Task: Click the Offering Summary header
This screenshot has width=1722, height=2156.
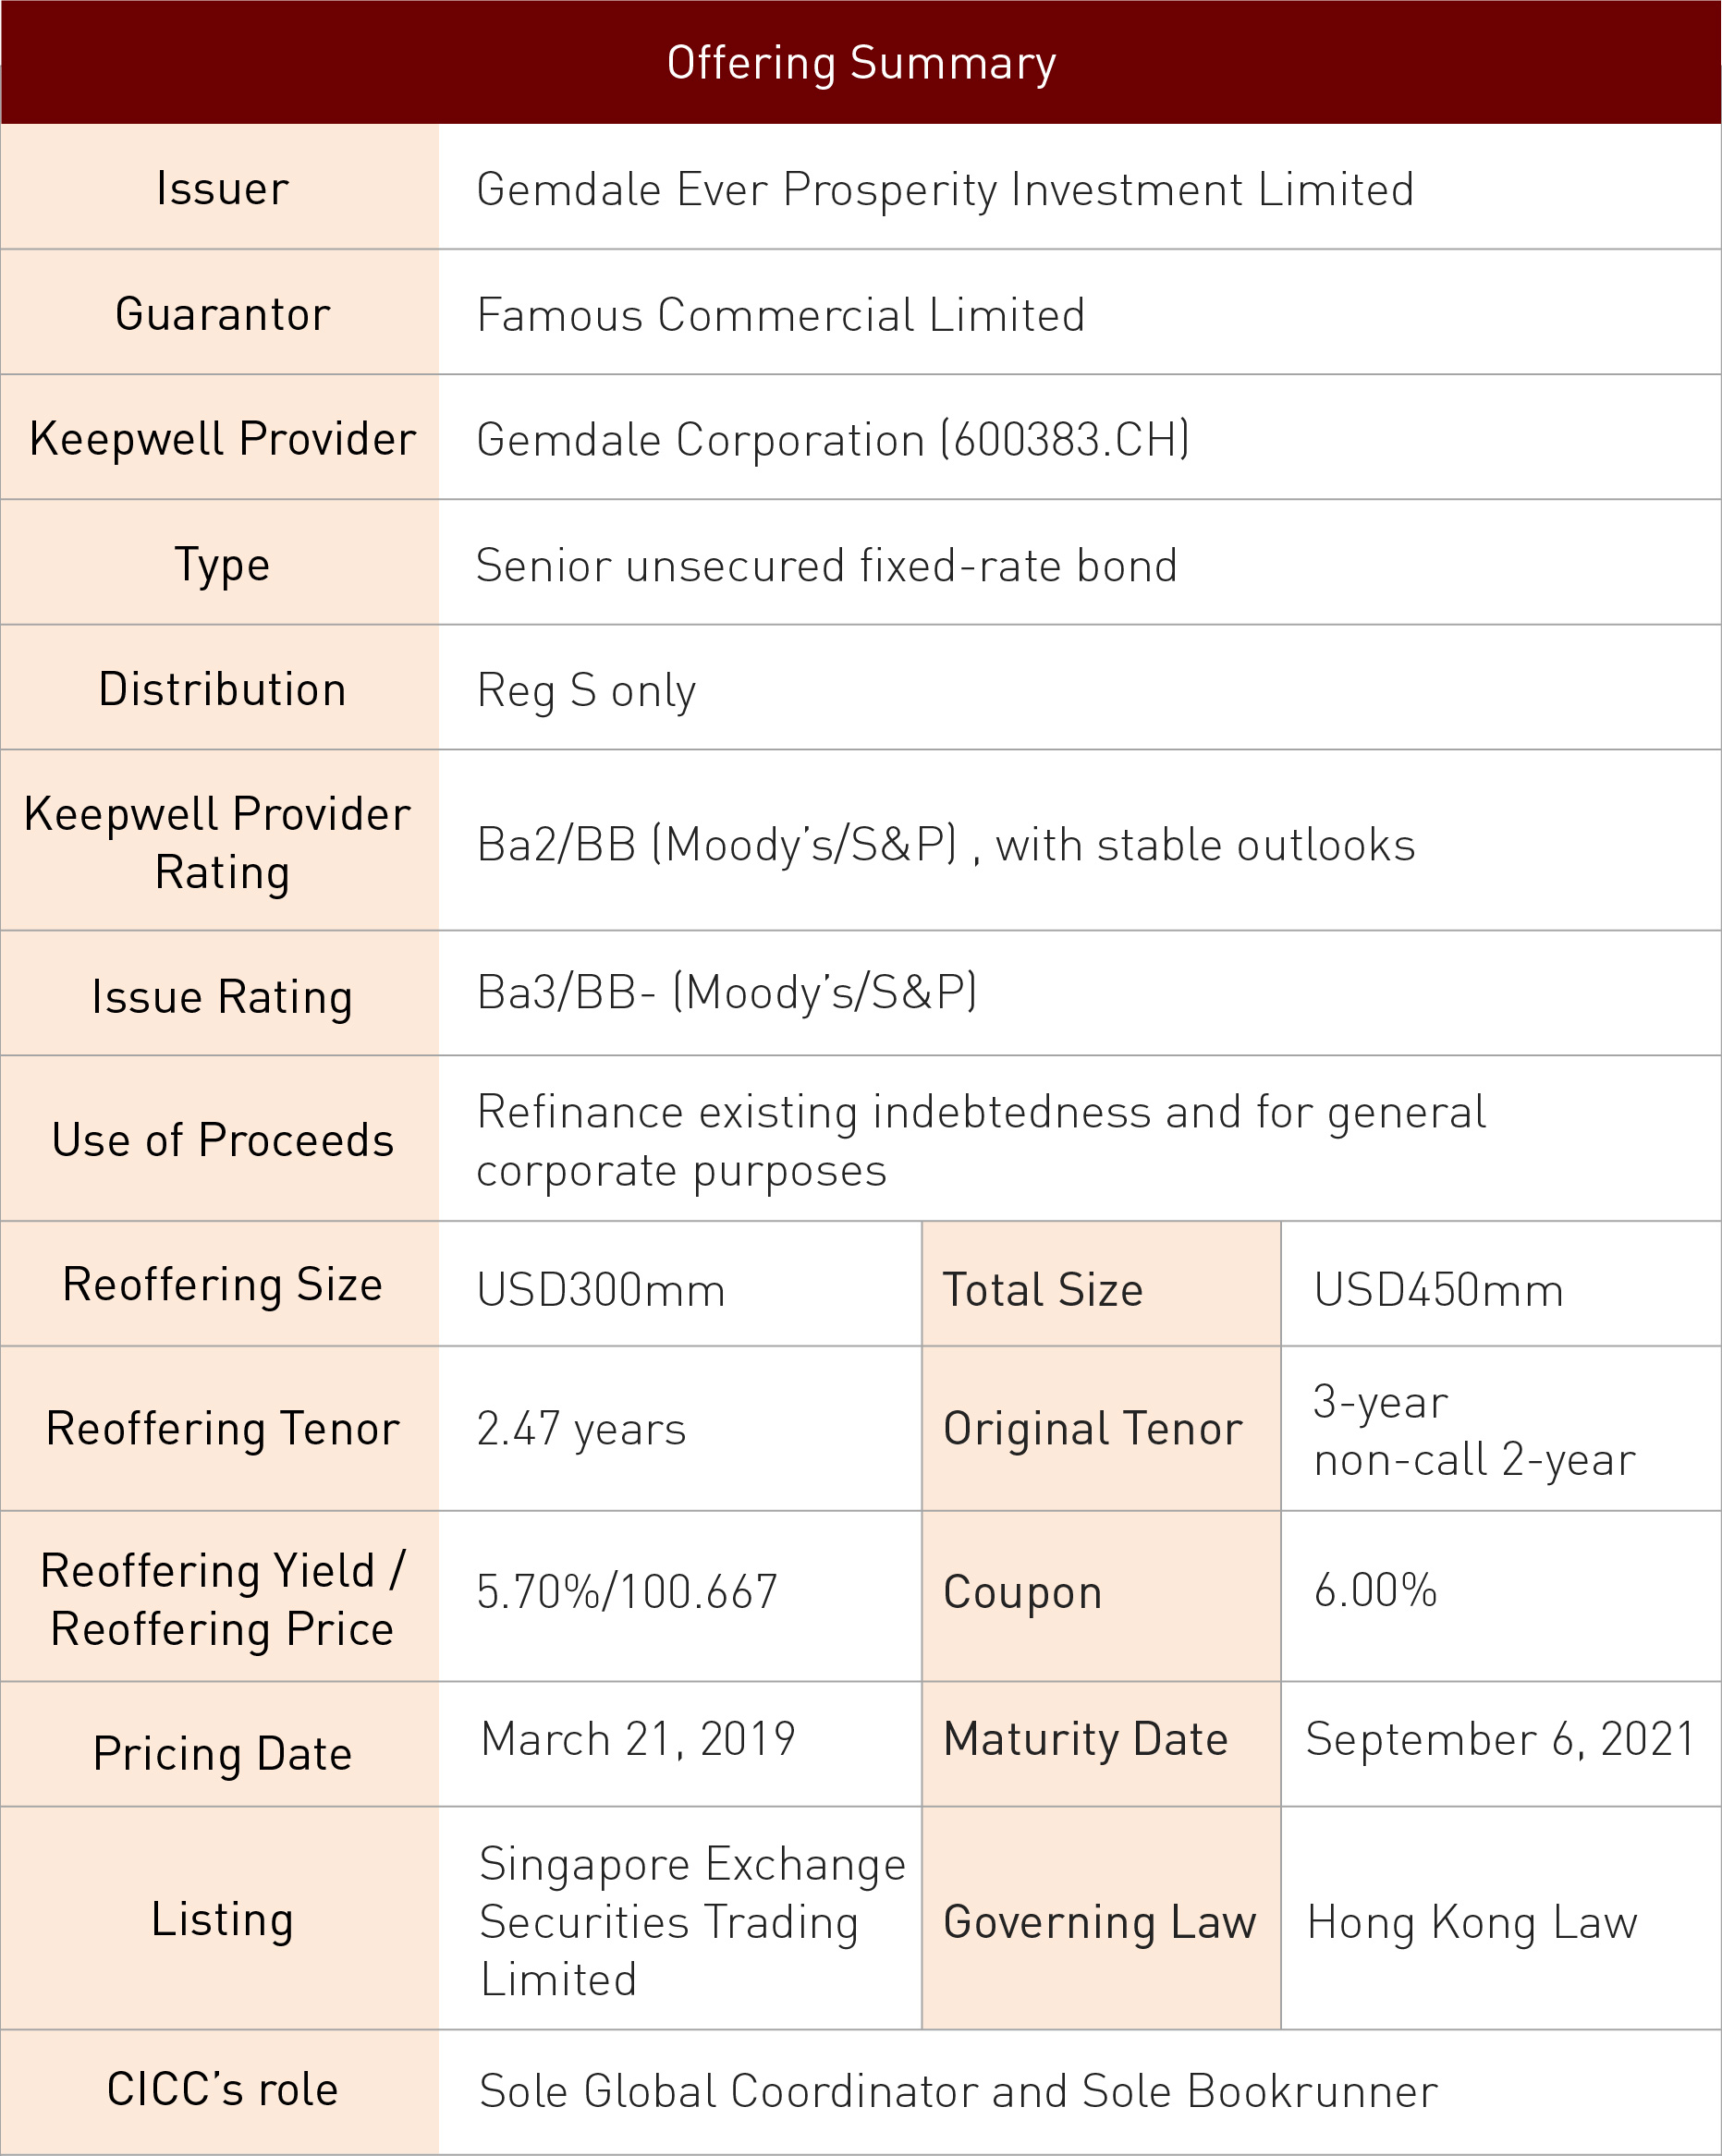Action: (x=861, y=63)
